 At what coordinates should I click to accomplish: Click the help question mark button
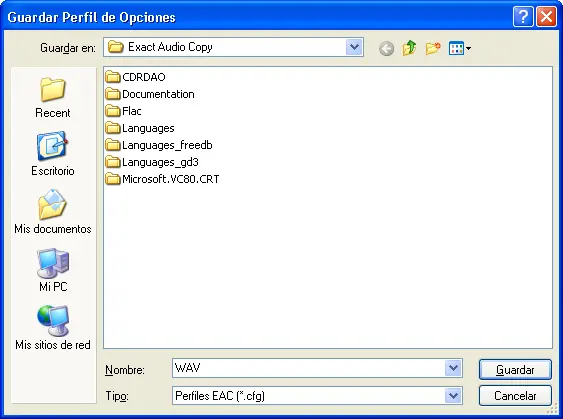coord(523,17)
